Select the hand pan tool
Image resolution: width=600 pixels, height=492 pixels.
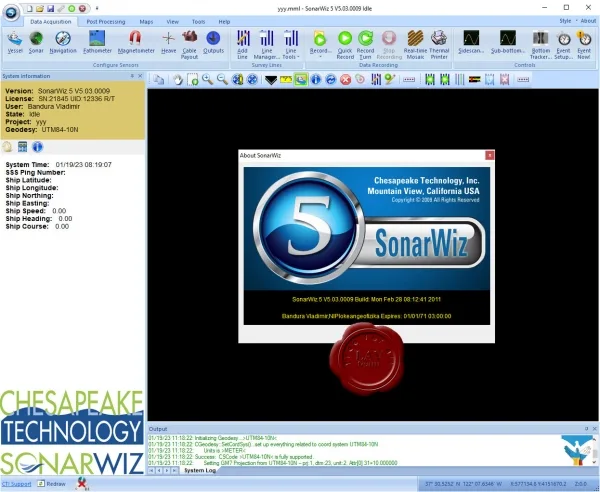178,80
